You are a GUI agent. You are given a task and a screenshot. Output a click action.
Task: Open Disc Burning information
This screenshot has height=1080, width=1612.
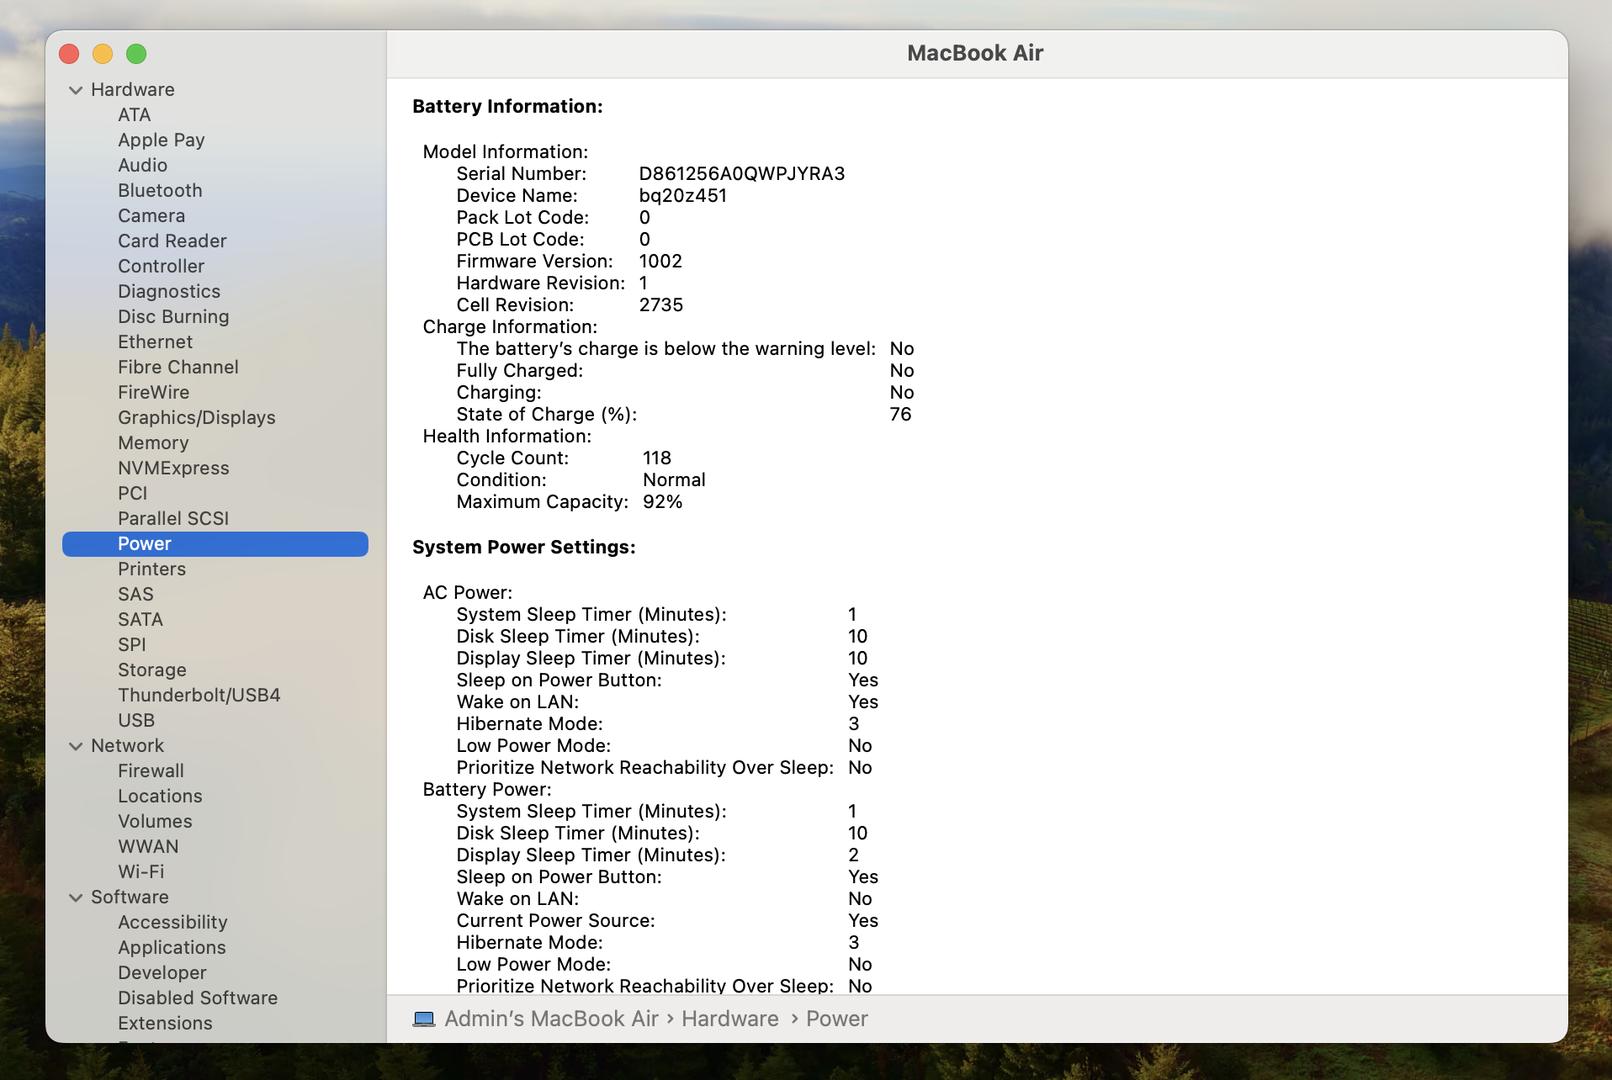pos(173,317)
